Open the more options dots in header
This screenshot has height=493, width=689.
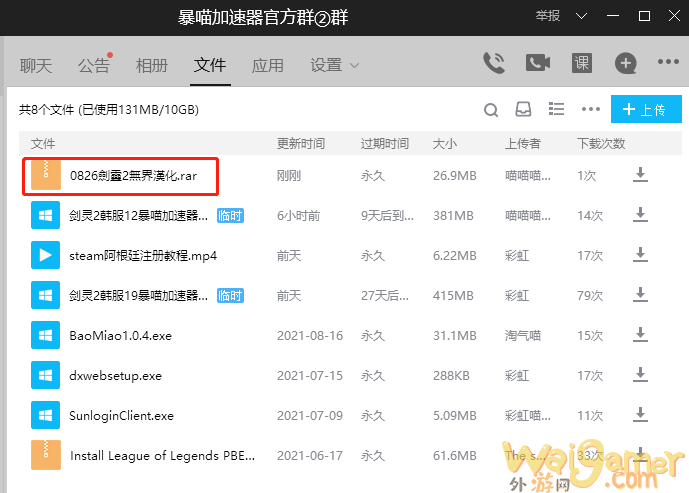(668, 62)
